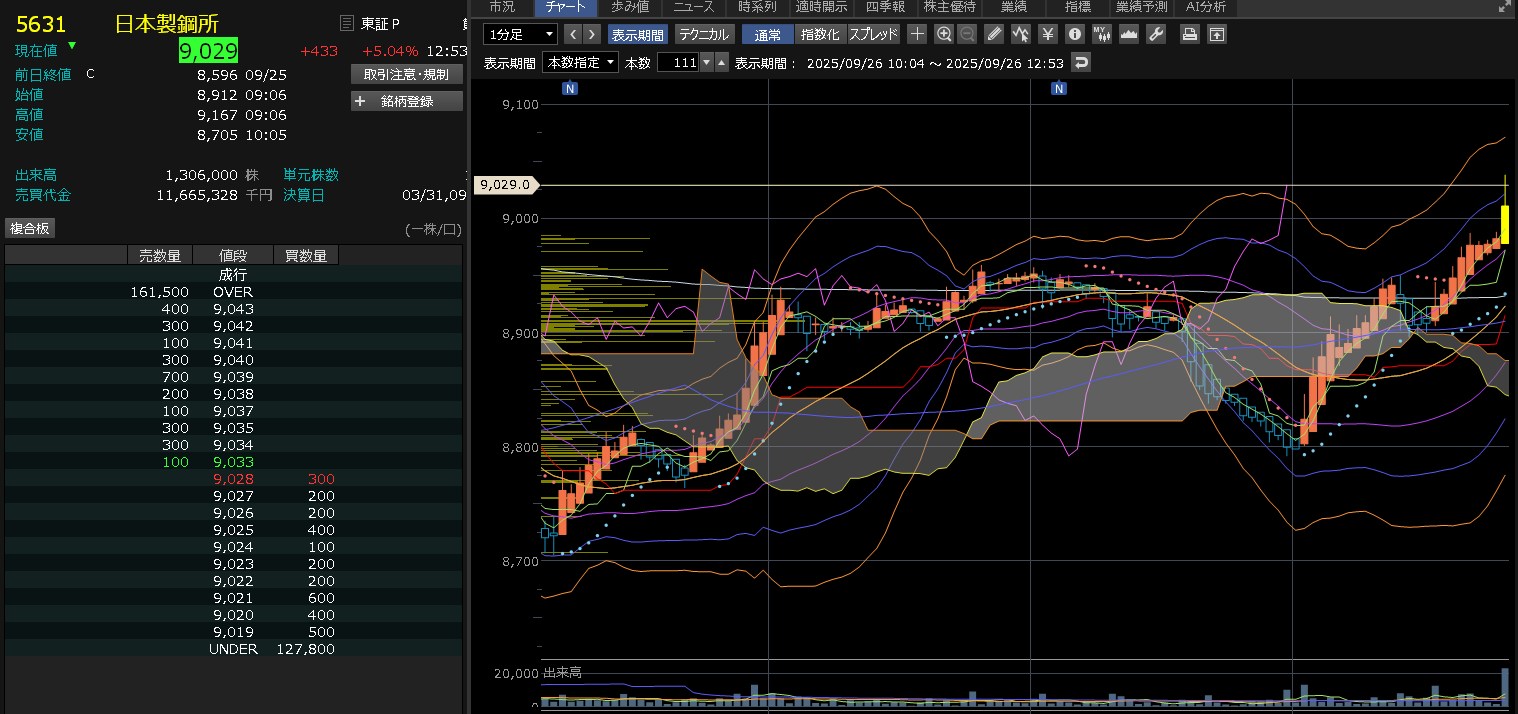Viewport: 1518px width, 714px height.
Task: Switch to 指数化 indexed mode
Action: [x=820, y=34]
